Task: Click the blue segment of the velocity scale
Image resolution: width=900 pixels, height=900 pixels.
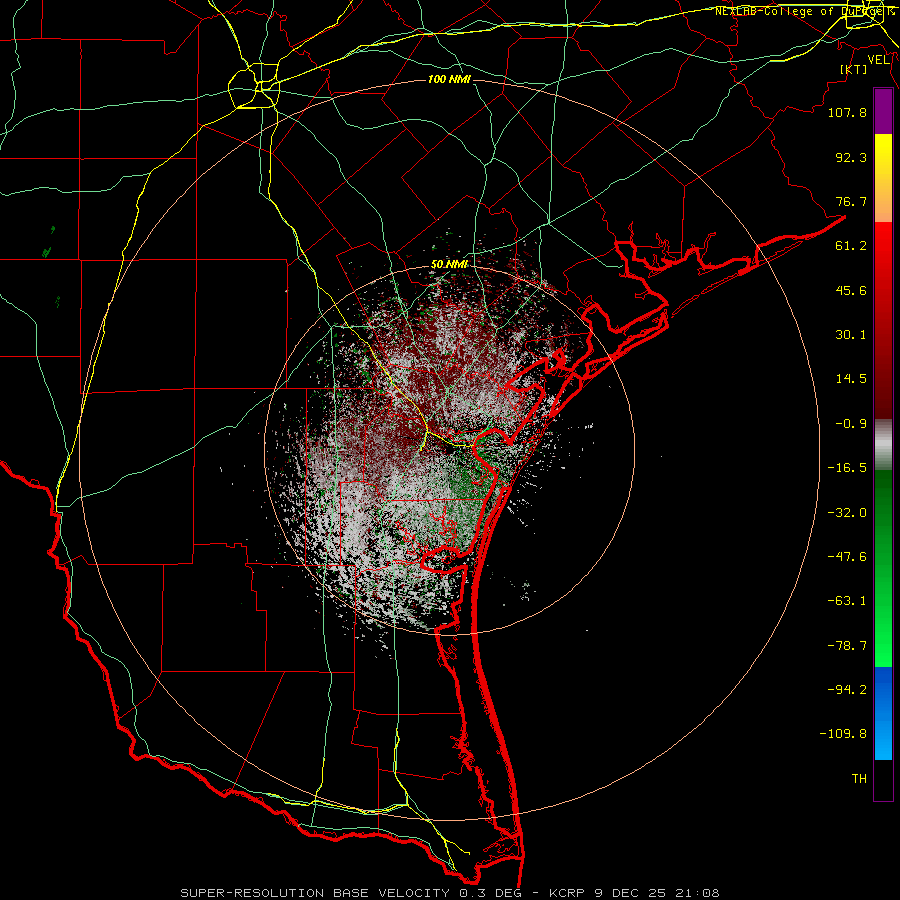Action: click(x=883, y=713)
